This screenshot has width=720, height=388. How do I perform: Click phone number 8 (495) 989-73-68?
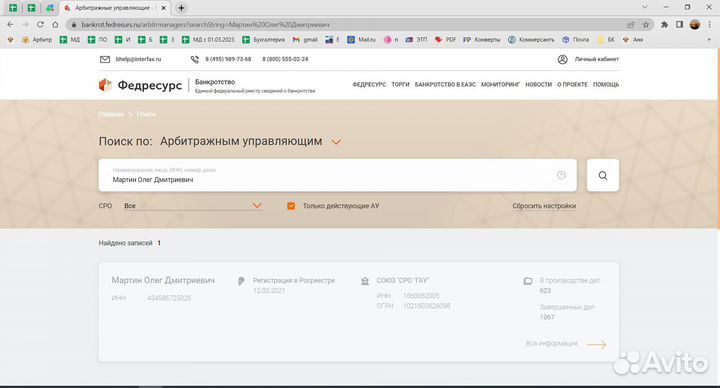(228, 59)
